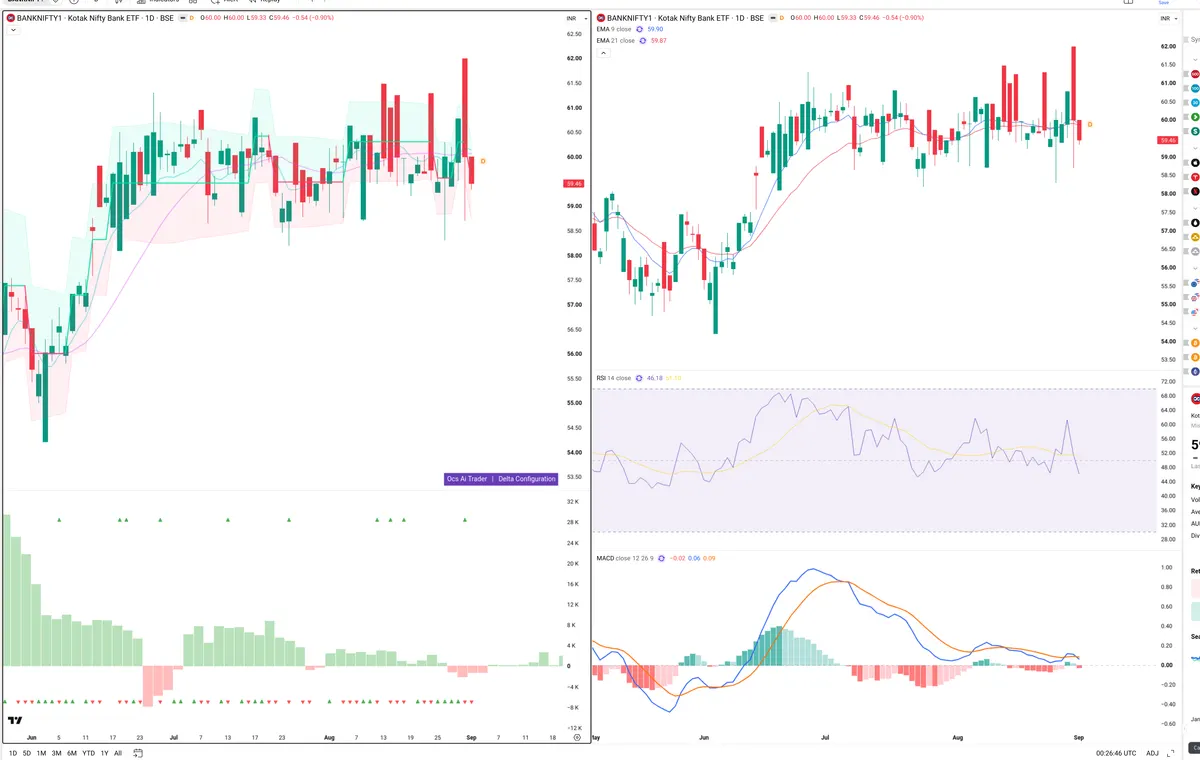Image resolution: width=1200 pixels, height=760 pixels.
Task: Click 1.00 on MACD pane scale
Action: (1166, 568)
